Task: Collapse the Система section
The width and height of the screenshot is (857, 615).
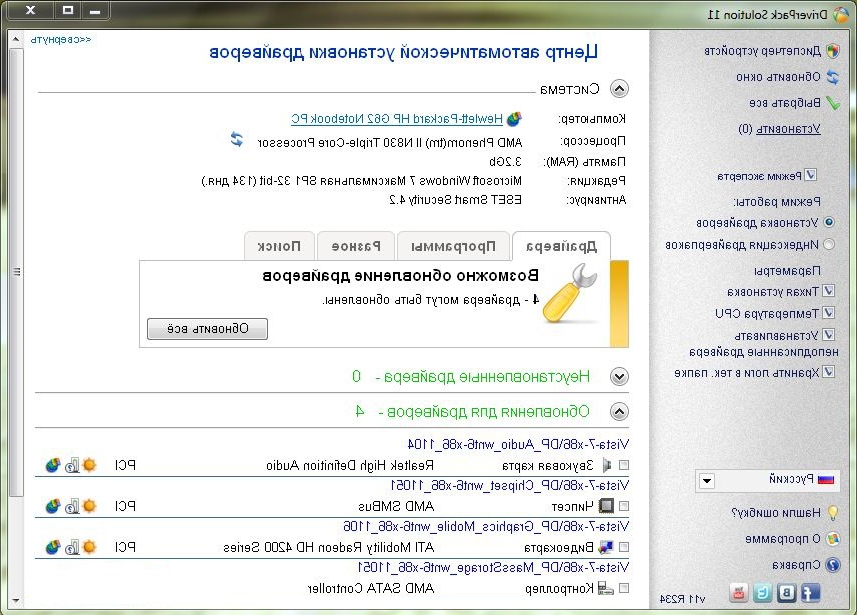Action: click(619, 89)
